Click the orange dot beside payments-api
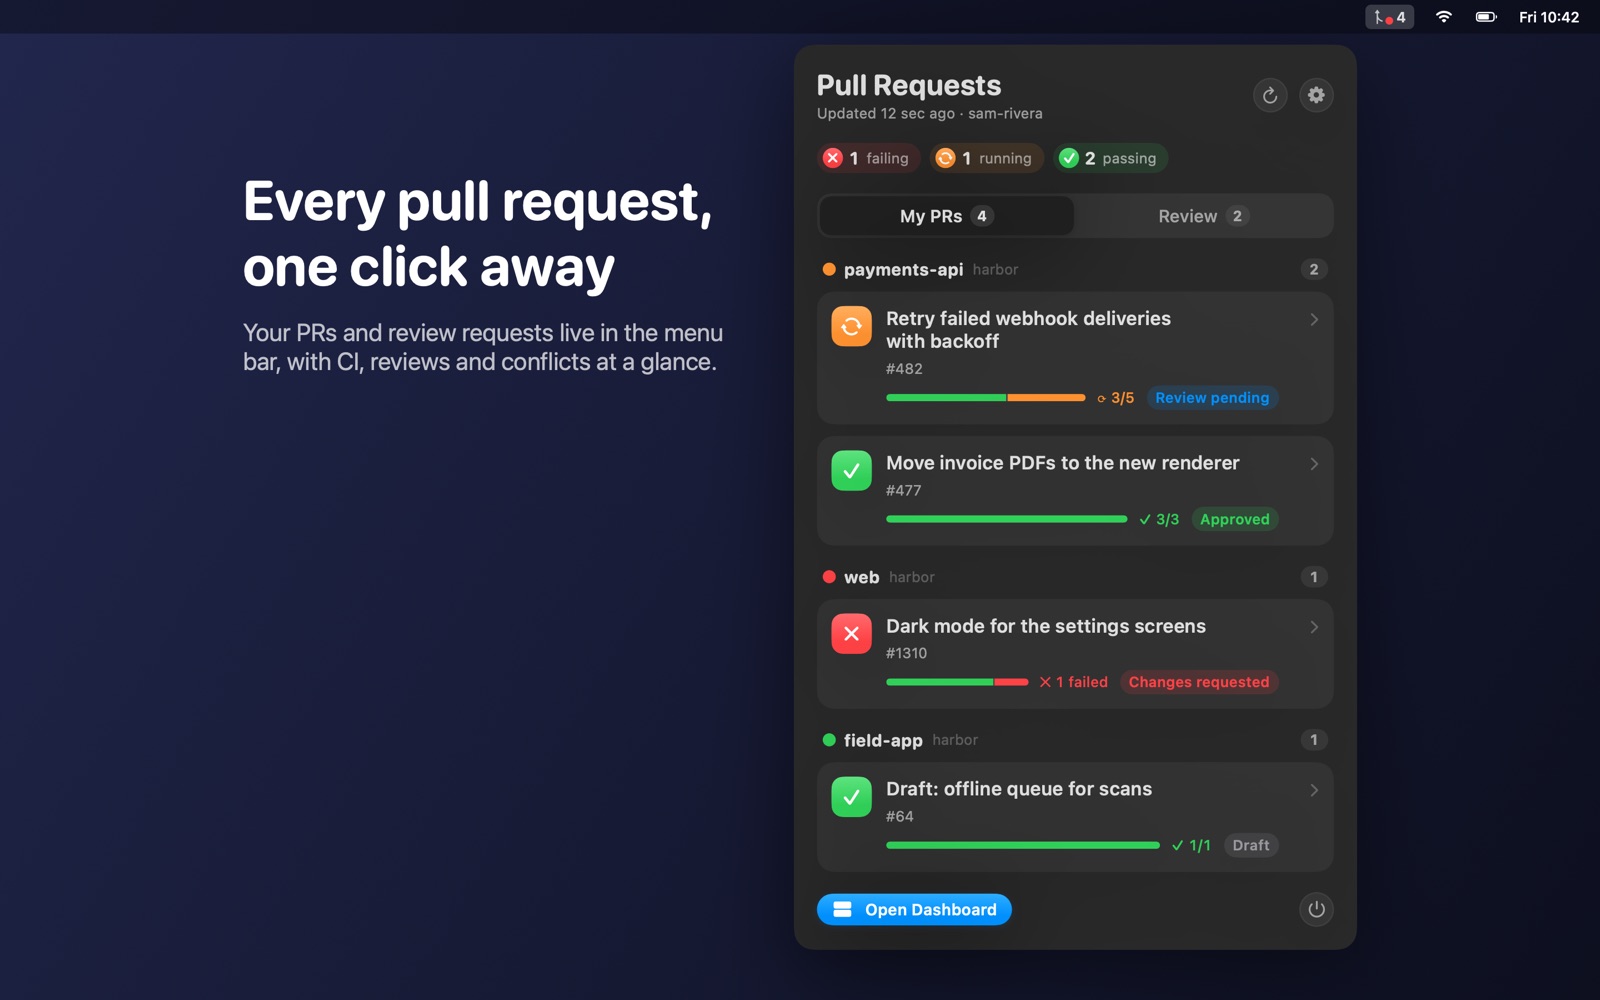Viewport: 1600px width, 1000px height. pos(829,269)
